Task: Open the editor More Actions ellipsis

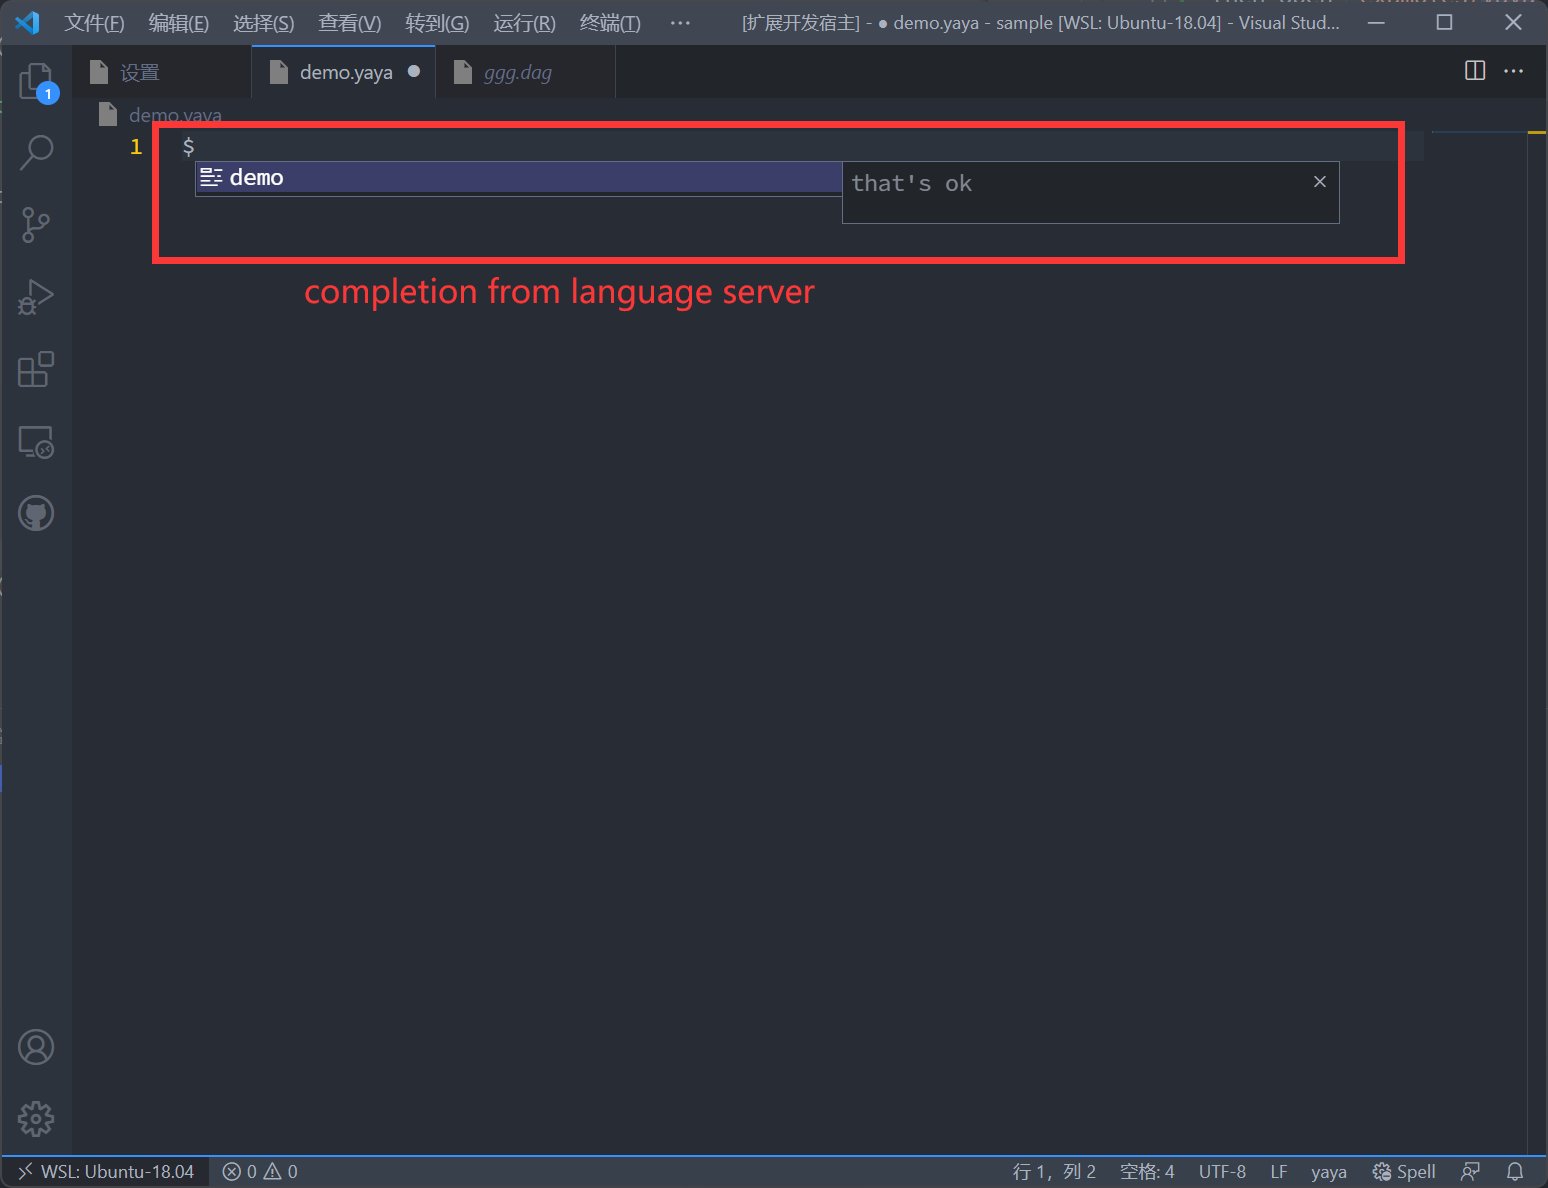Action: pos(1514,71)
